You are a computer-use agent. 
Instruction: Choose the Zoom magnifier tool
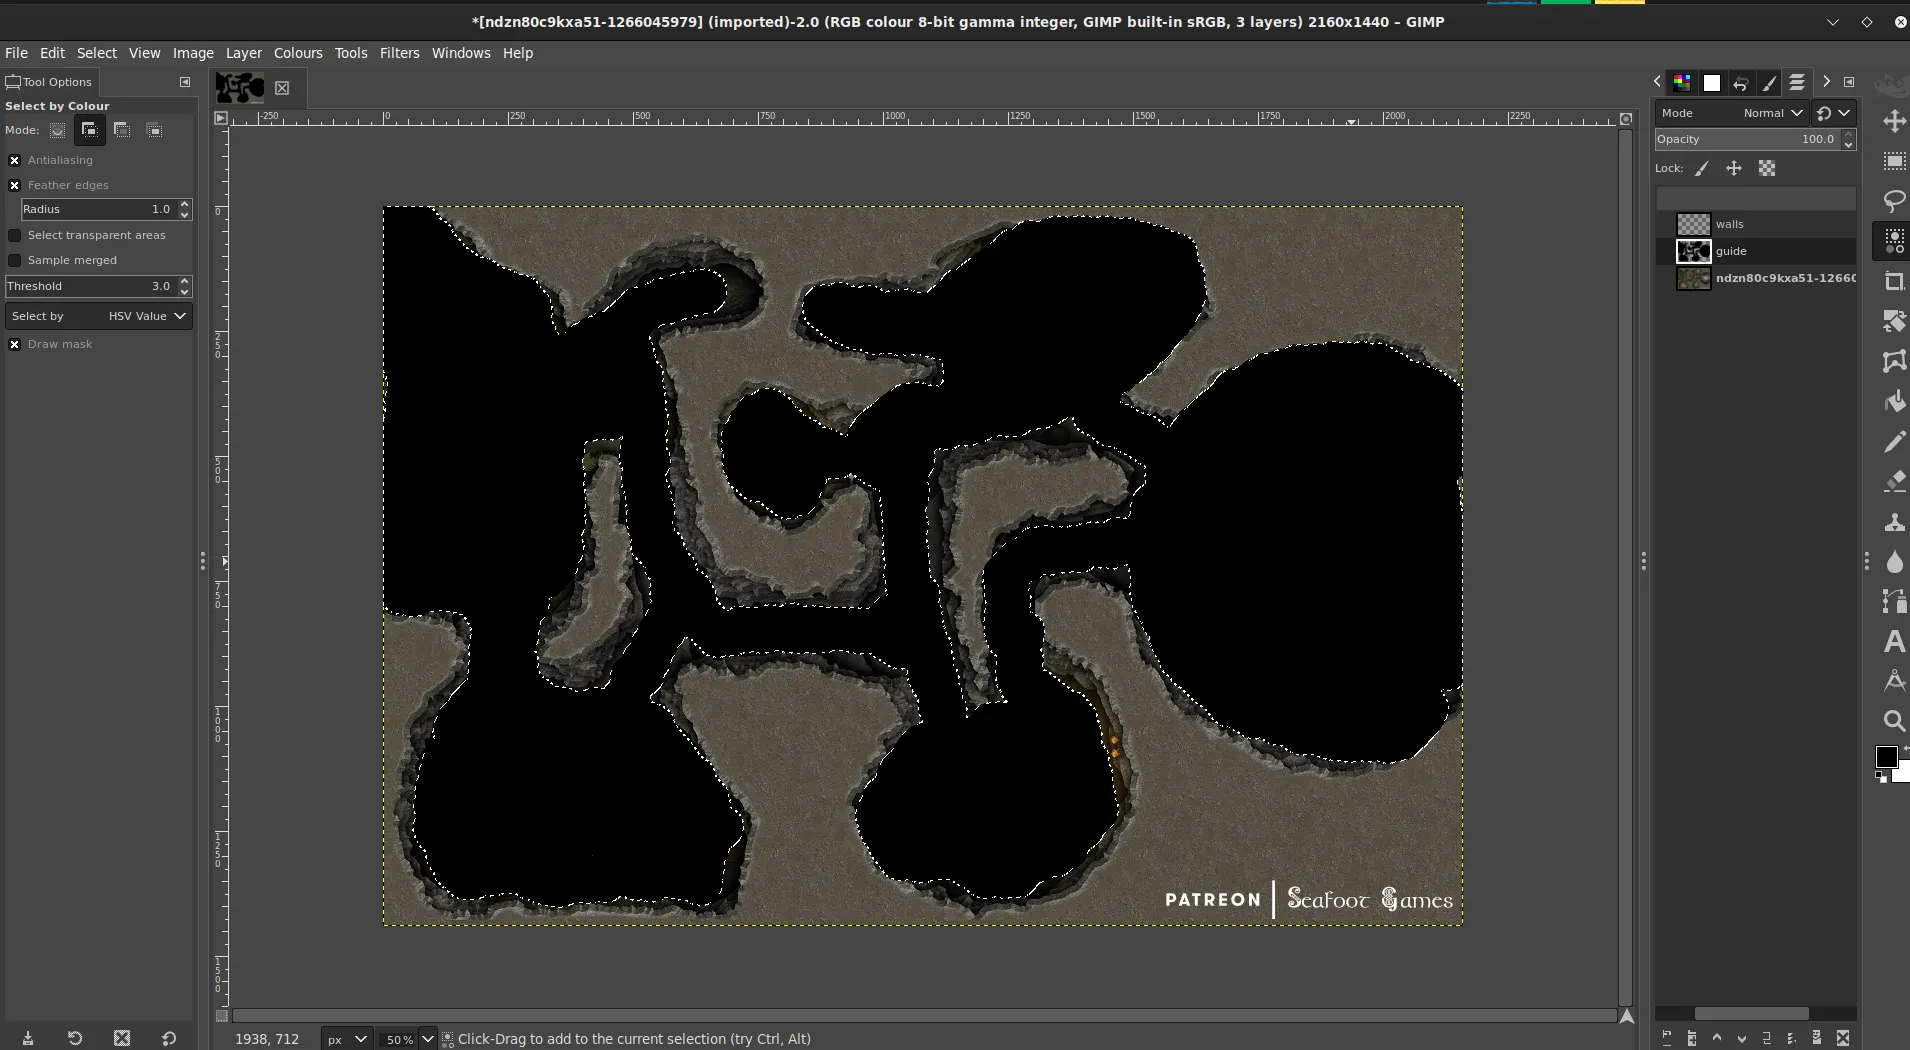(x=1894, y=721)
